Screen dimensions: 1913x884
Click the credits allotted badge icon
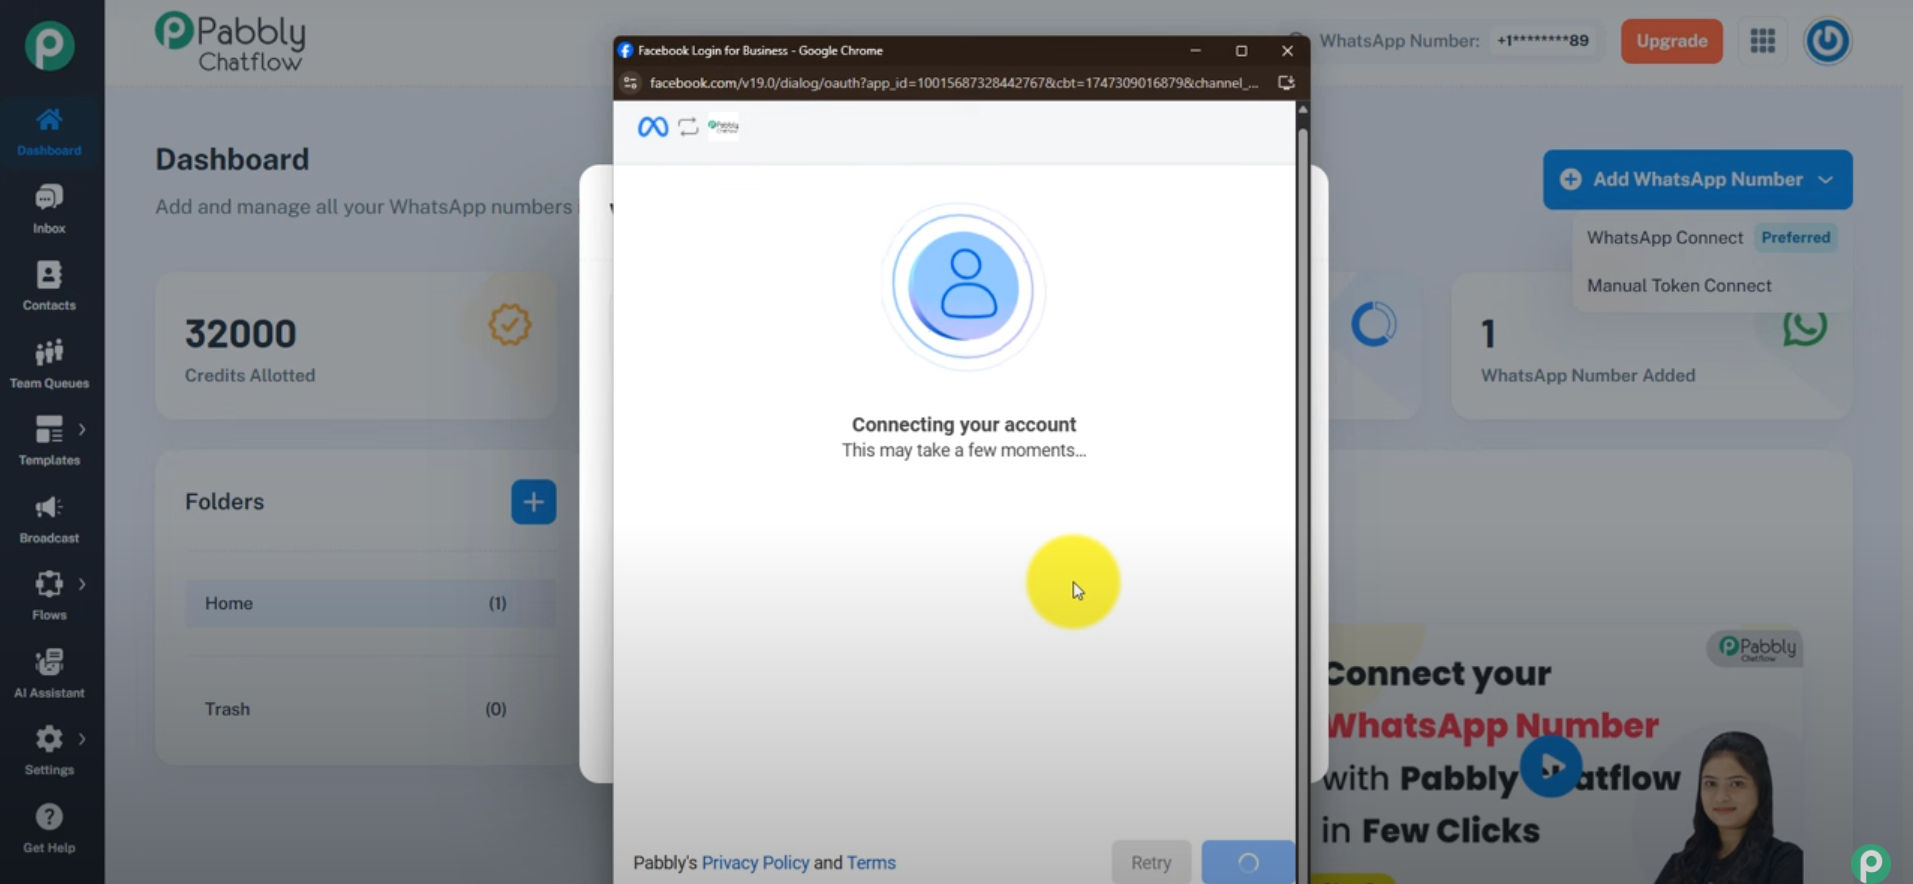[x=509, y=325]
